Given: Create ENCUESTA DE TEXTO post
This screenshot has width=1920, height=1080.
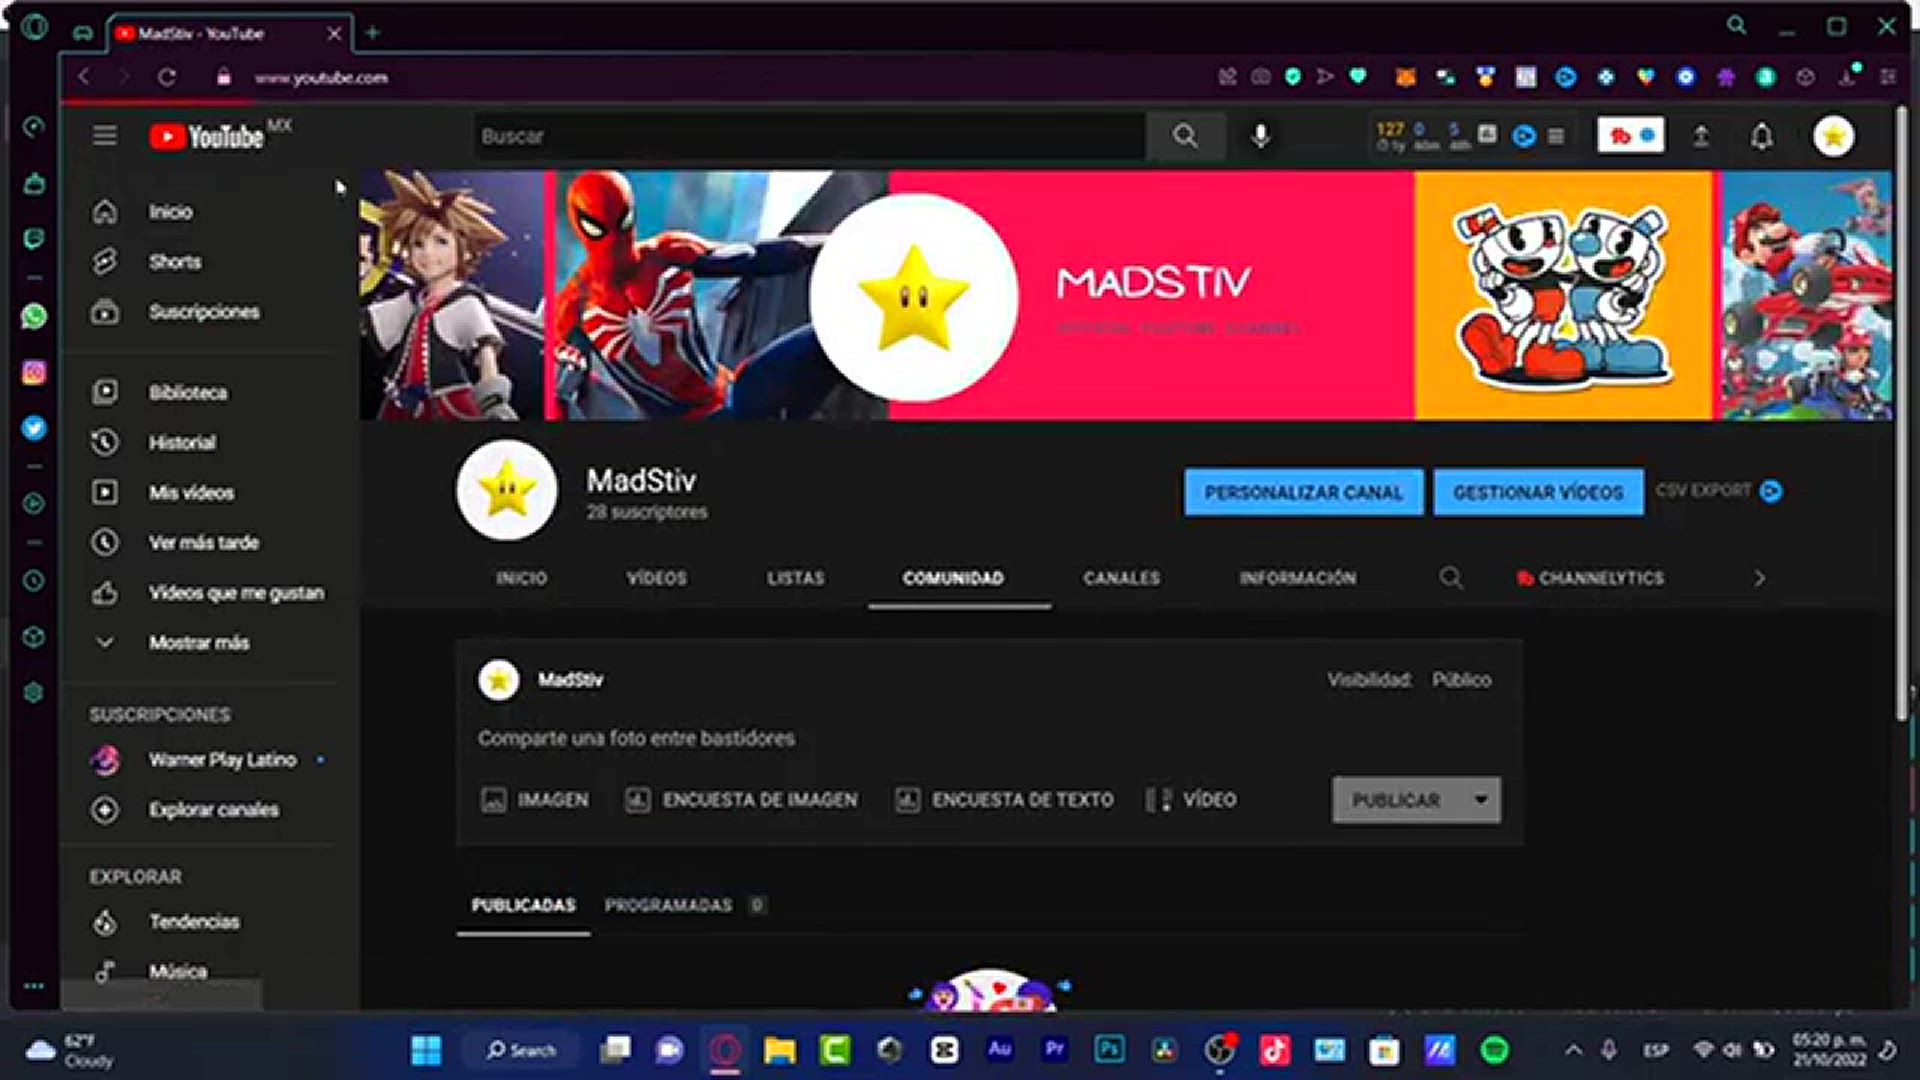Looking at the screenshot, I should tap(1004, 800).
